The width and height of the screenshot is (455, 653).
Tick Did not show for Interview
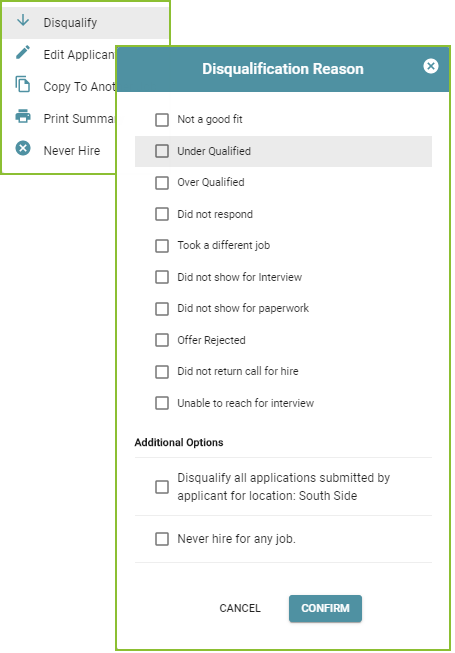point(162,277)
